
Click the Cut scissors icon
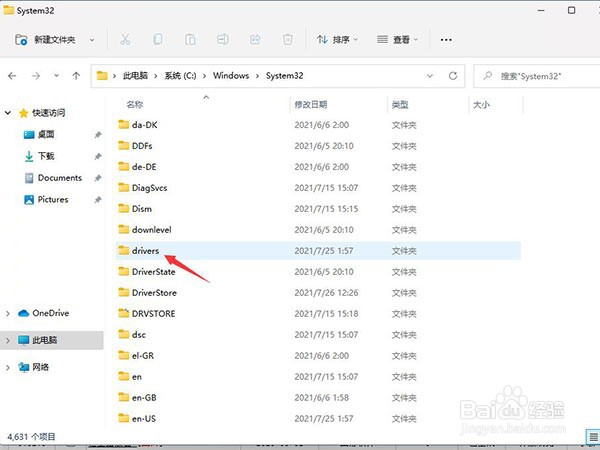tap(125, 39)
